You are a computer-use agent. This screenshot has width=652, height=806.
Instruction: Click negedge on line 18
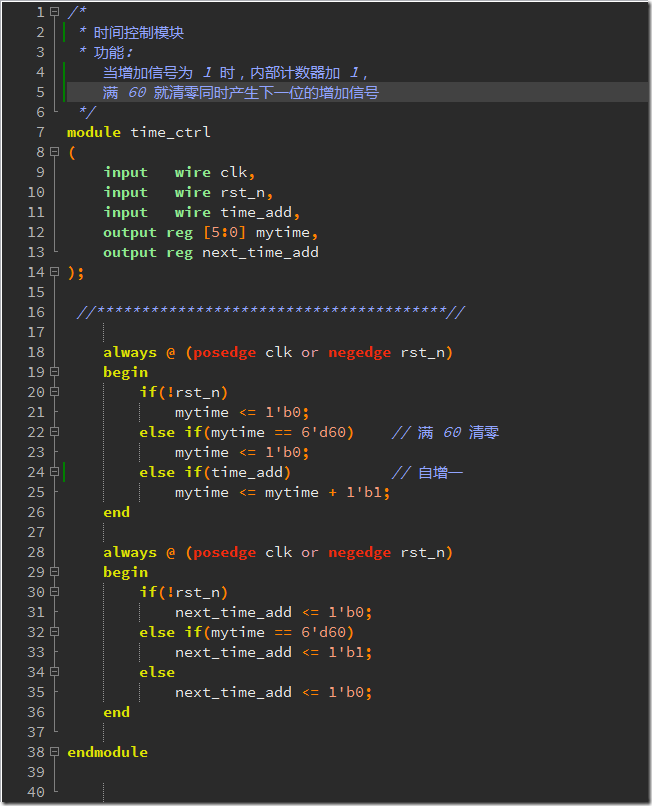tap(359, 353)
